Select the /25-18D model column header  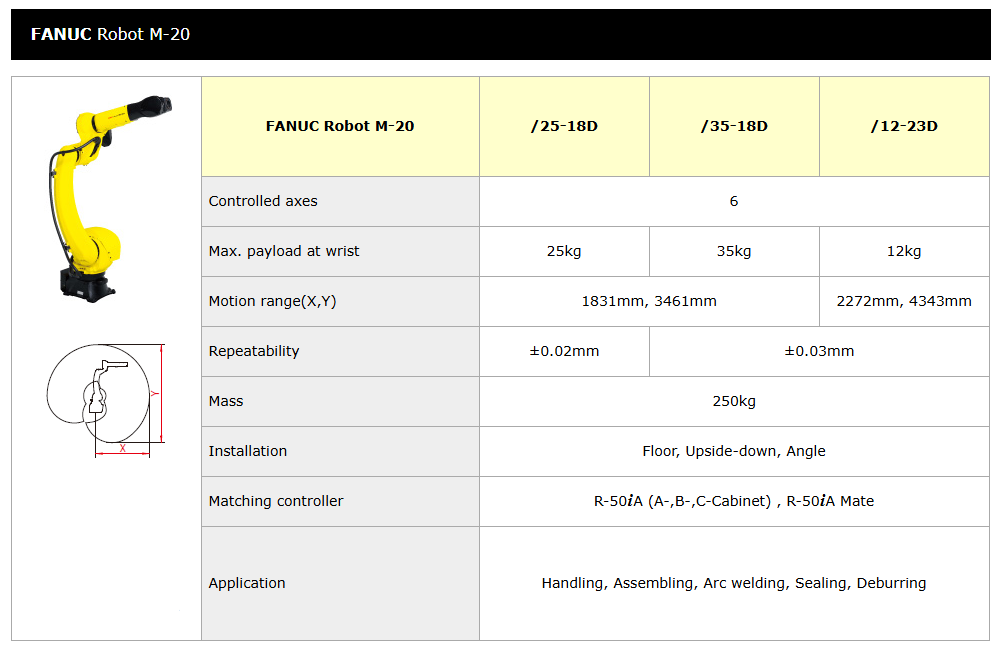[564, 126]
